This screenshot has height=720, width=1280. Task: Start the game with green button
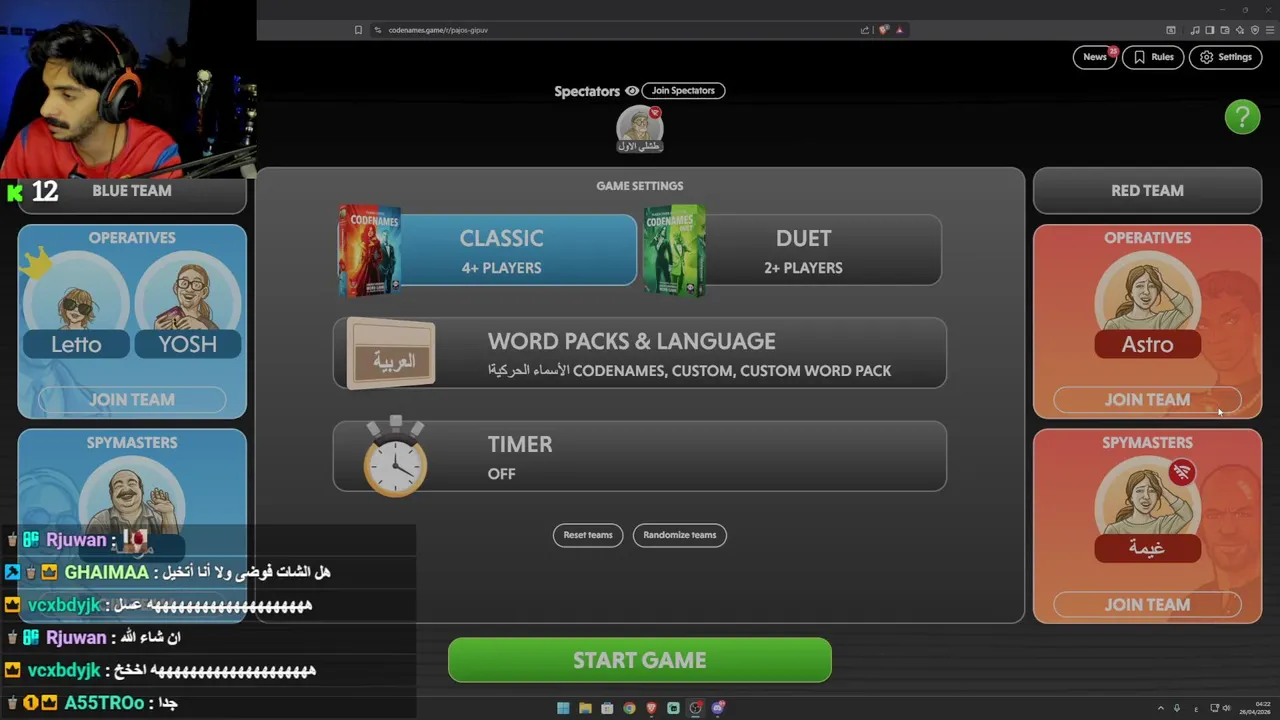[640, 660]
